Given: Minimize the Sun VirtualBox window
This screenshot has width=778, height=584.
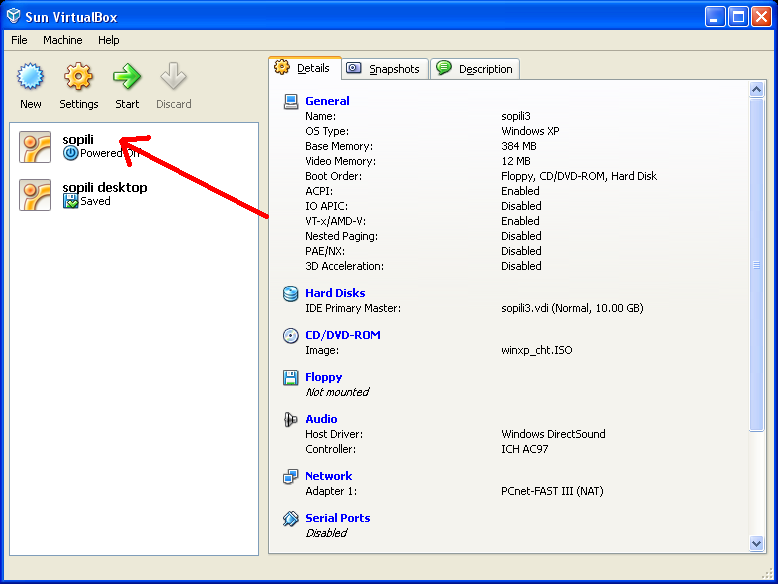Looking at the screenshot, I should 714,17.
